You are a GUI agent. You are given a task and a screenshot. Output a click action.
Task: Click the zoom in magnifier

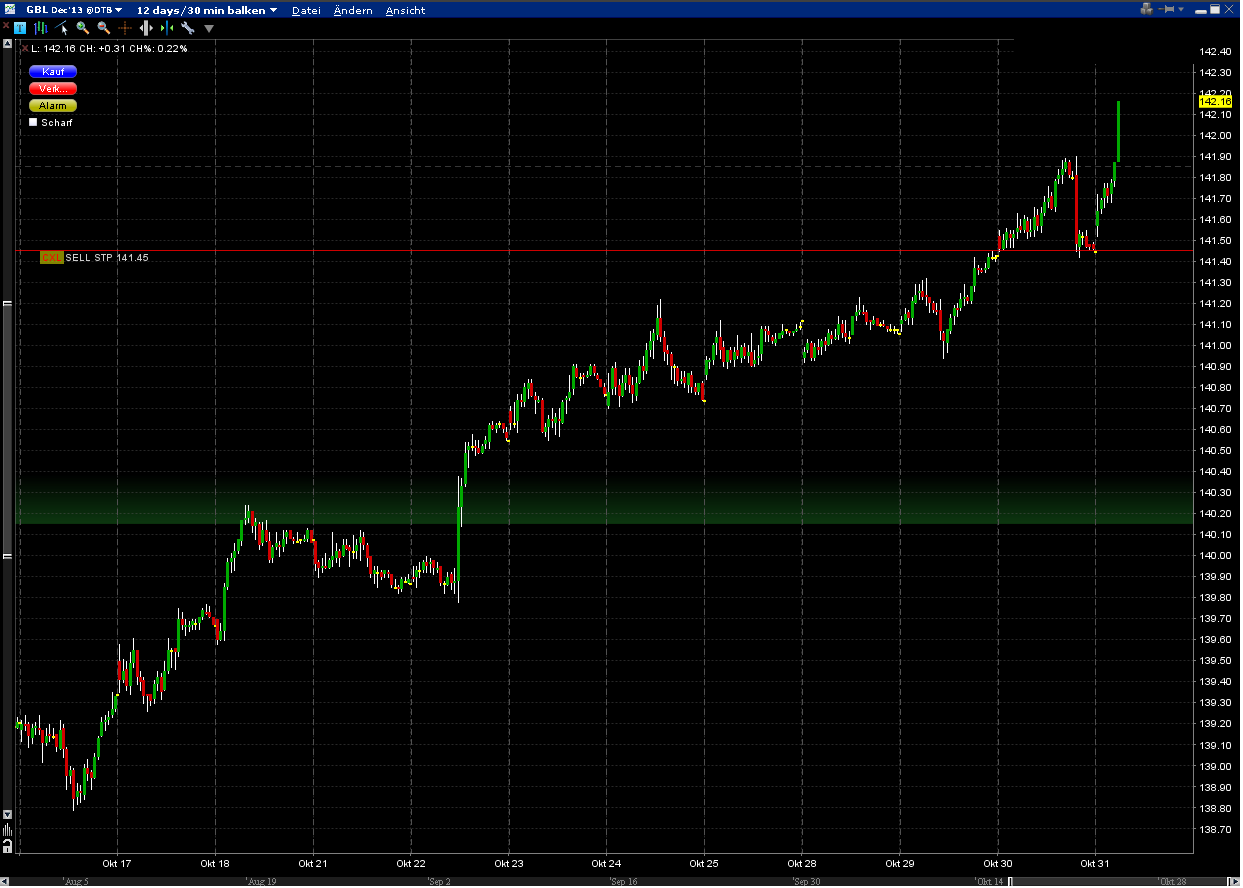pyautogui.click(x=83, y=28)
